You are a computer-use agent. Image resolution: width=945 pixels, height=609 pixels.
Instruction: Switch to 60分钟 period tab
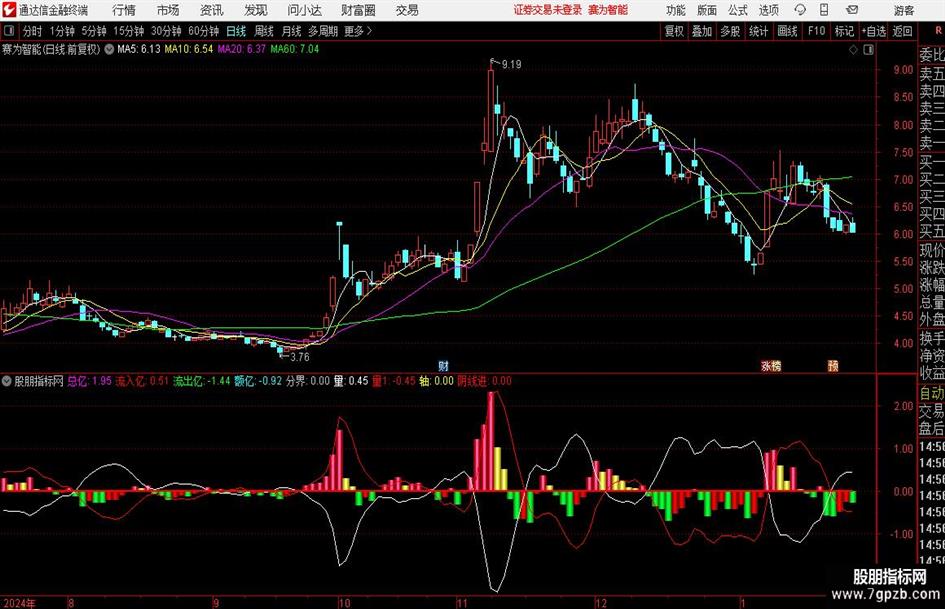203,31
